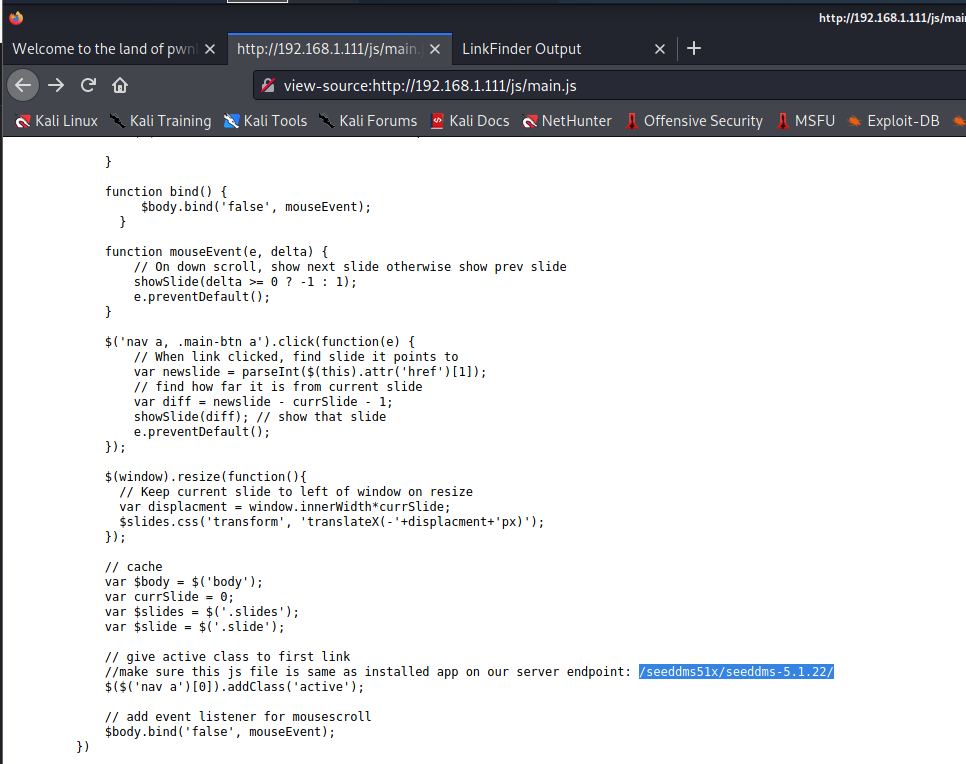966x764 pixels.
Task: Reload the current page
Action: (88, 85)
